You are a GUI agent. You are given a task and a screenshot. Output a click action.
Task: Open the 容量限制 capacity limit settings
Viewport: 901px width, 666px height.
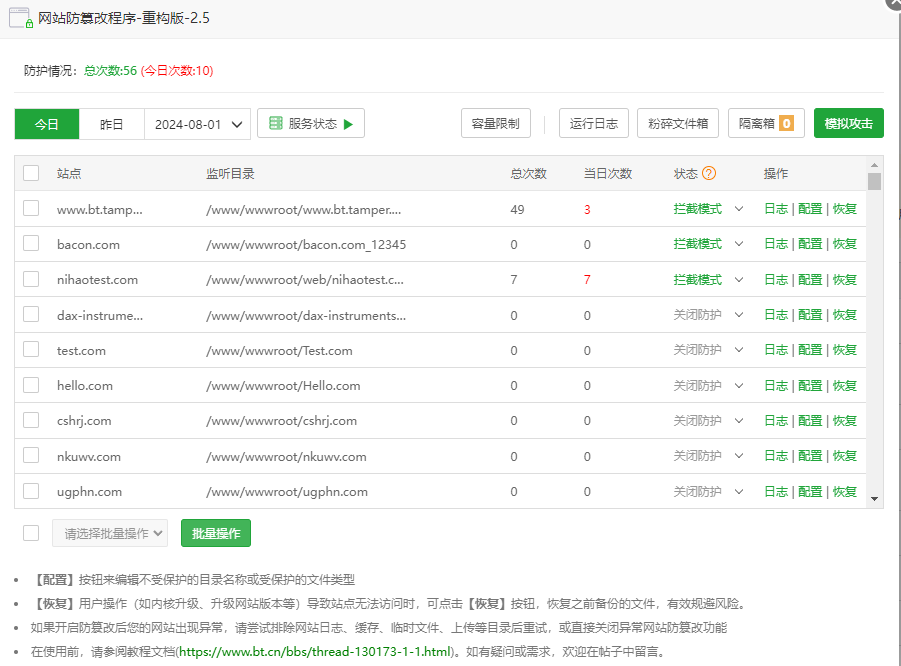pos(495,124)
